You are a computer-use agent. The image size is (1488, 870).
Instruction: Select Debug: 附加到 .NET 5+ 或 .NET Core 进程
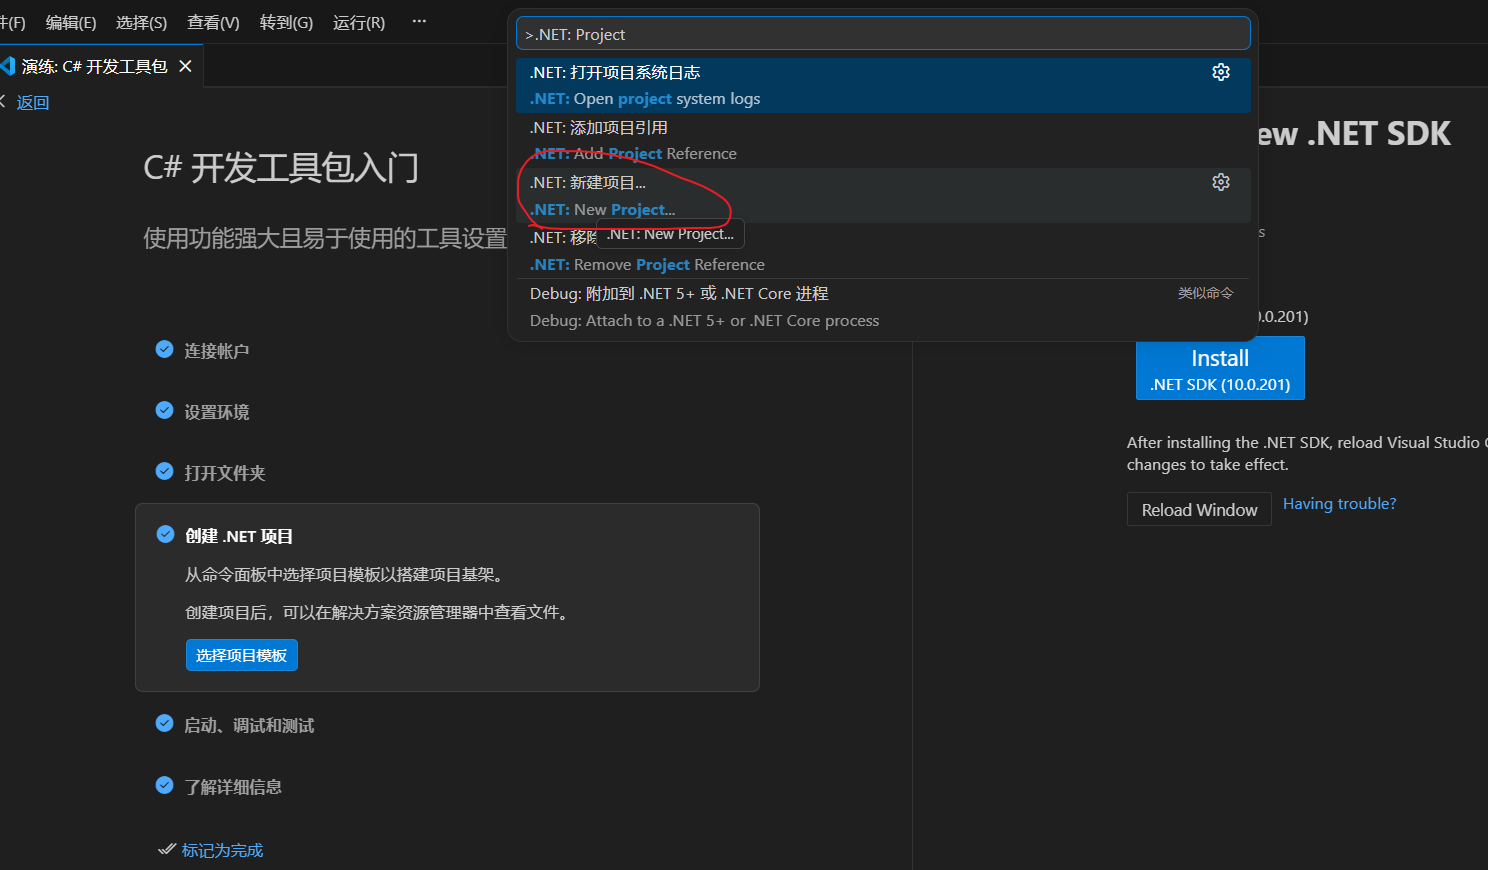pos(883,307)
